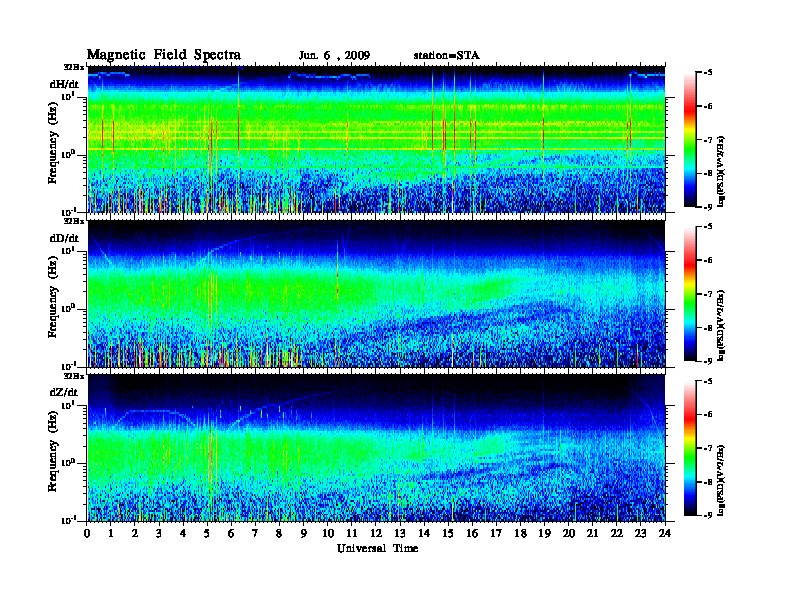
Task: Select the "dZ/dt" panel label
Action: [x=64, y=392]
